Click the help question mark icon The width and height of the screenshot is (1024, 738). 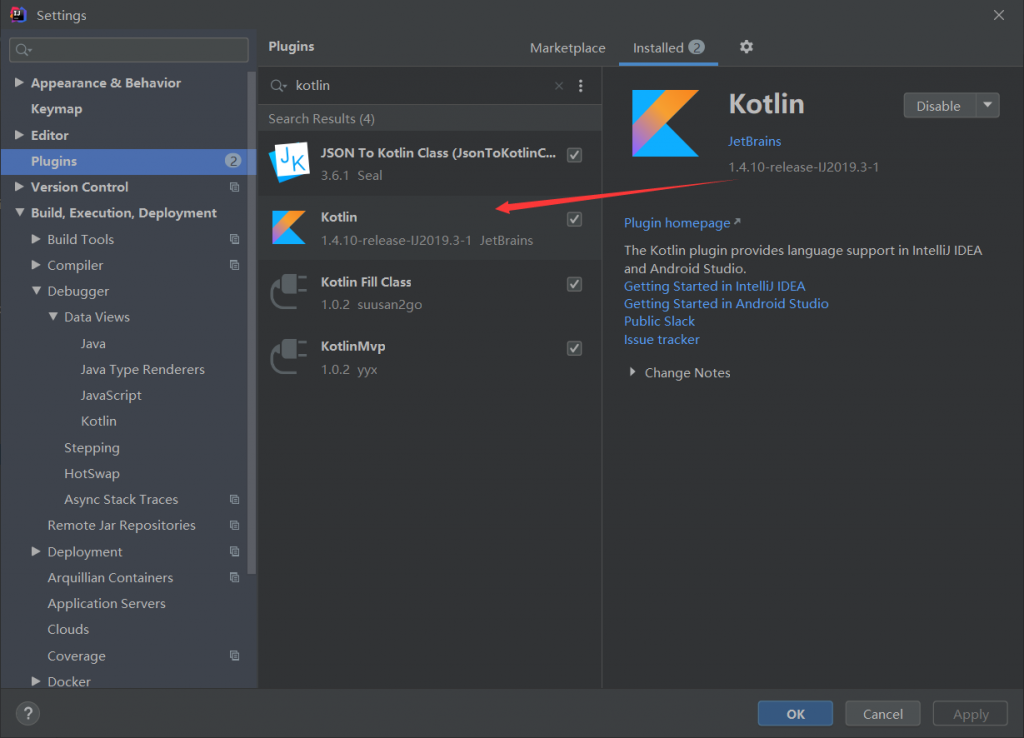(27, 713)
